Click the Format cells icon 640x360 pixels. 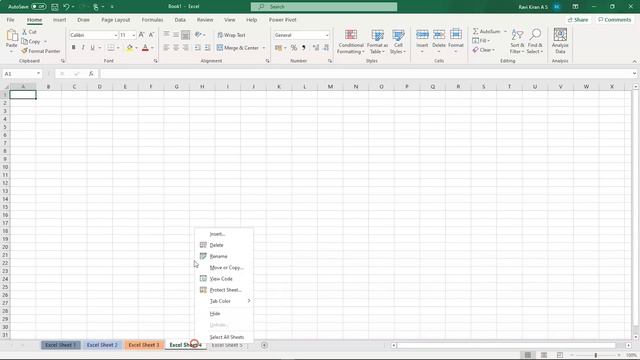click(456, 35)
